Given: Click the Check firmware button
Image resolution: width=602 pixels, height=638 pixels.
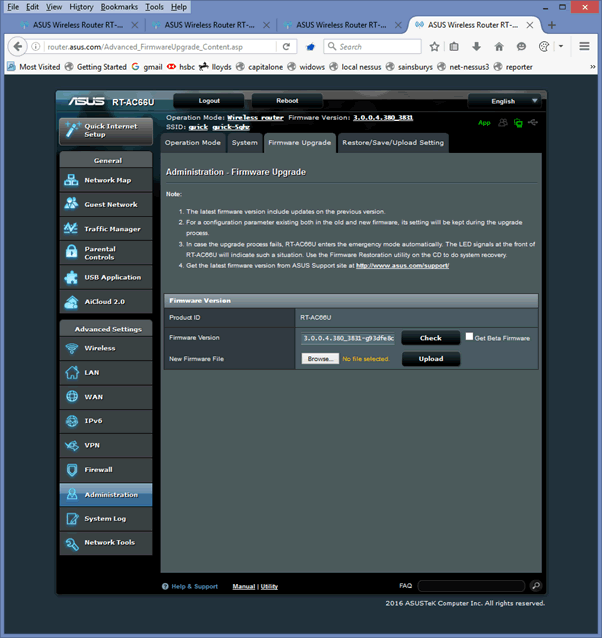Looking at the screenshot, I should point(430,338).
